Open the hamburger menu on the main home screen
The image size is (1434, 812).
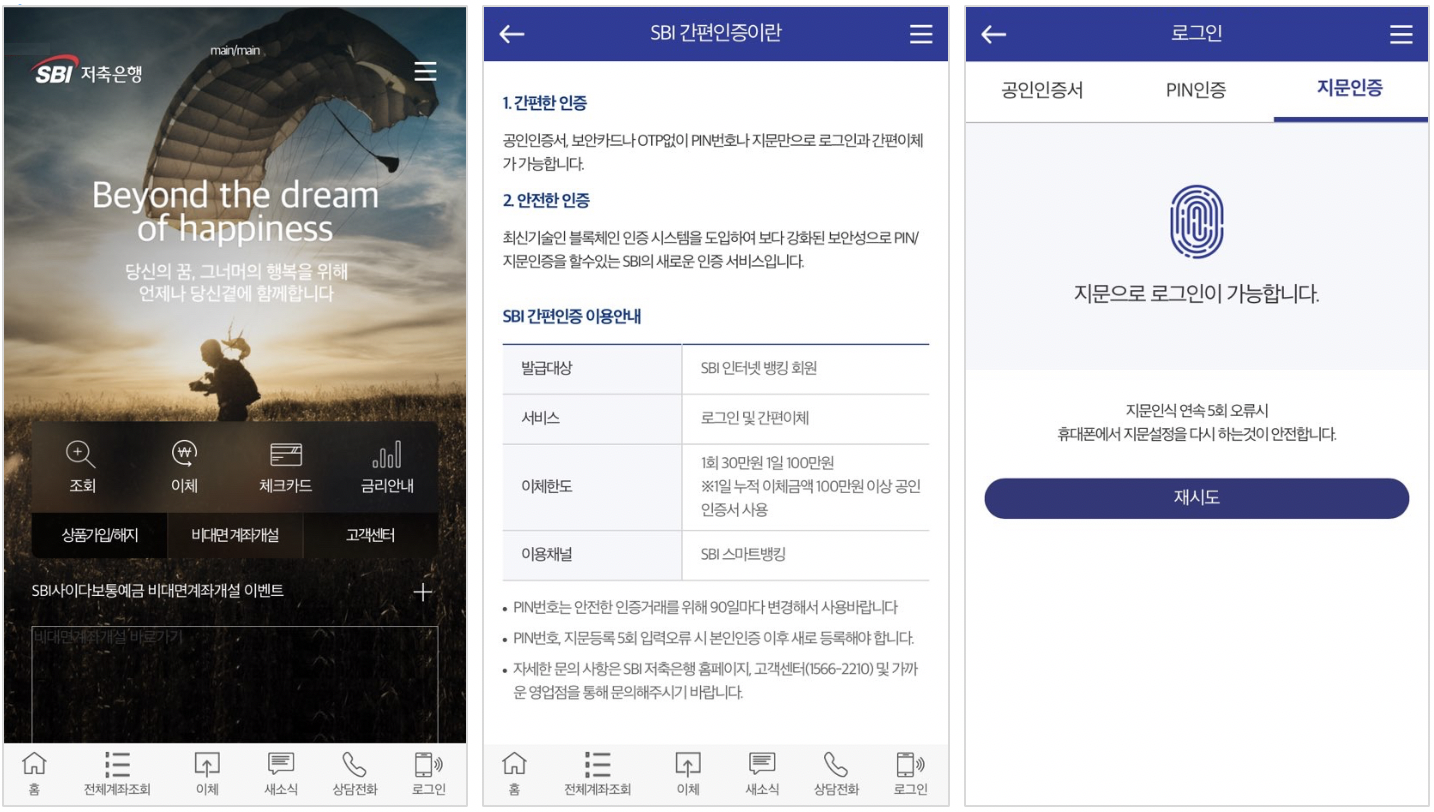point(425,71)
